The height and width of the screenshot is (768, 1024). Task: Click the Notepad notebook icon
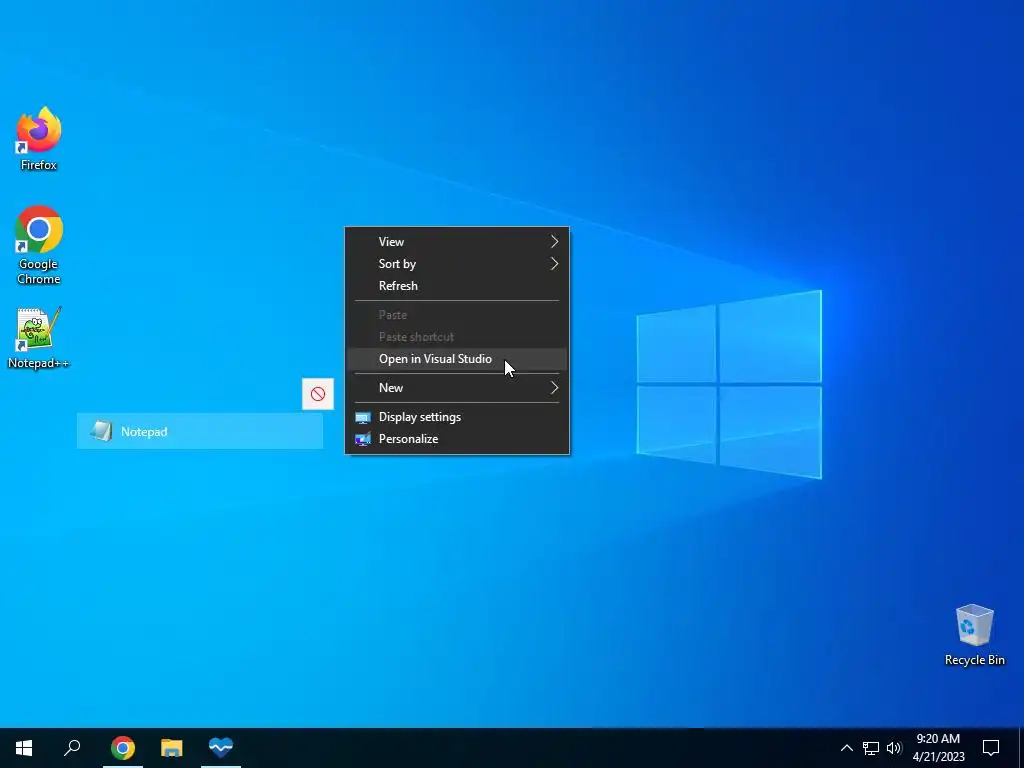pyautogui.click(x=101, y=431)
